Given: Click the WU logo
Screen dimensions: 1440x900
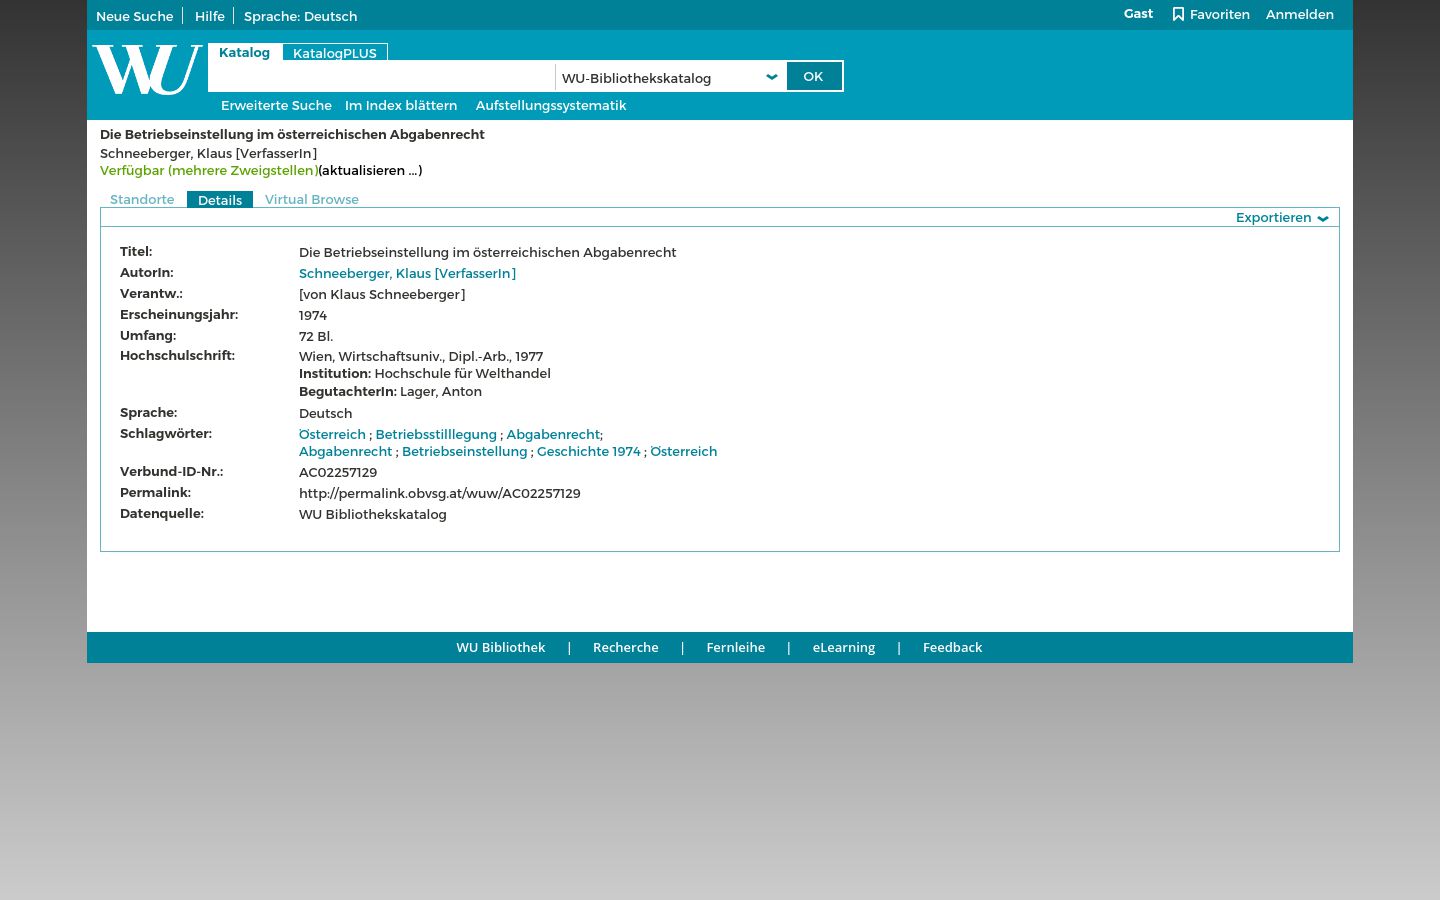Looking at the screenshot, I should coord(147,70).
